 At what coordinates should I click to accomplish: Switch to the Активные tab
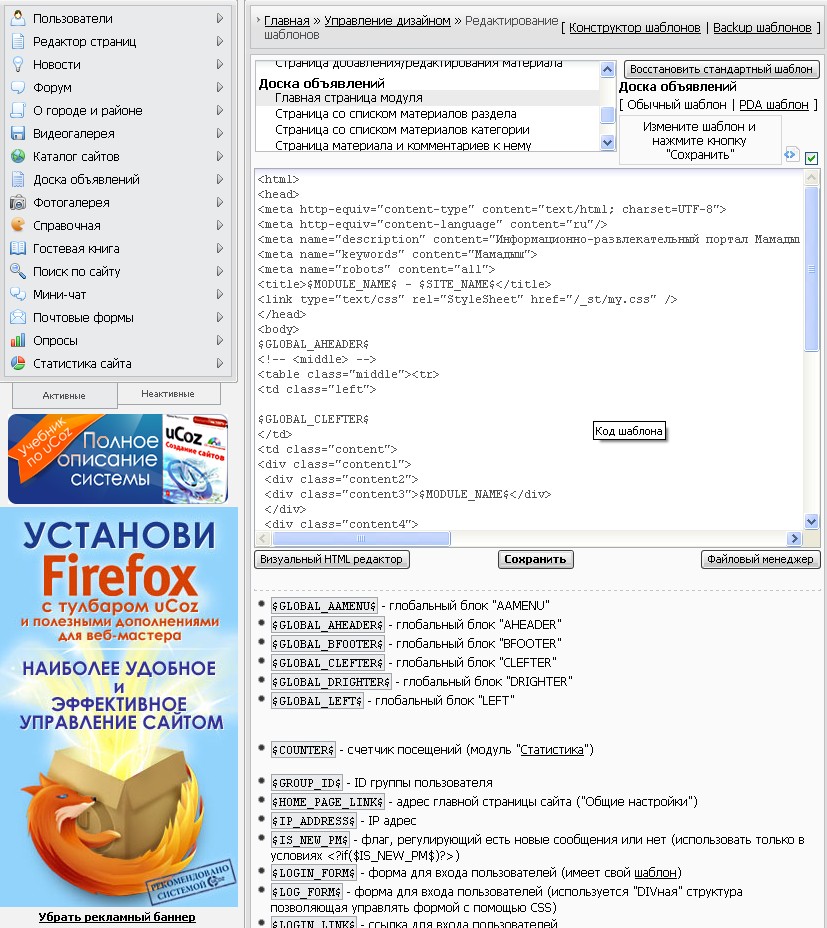[64, 395]
